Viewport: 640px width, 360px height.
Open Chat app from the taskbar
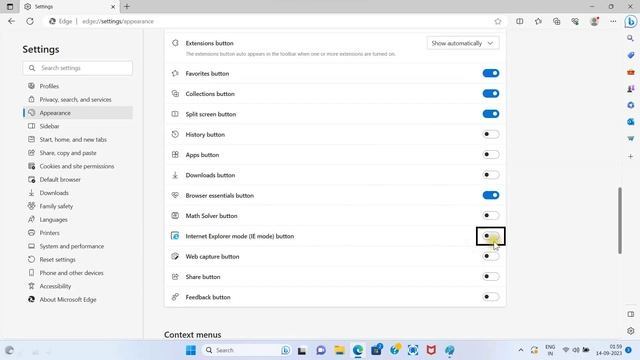321,350
